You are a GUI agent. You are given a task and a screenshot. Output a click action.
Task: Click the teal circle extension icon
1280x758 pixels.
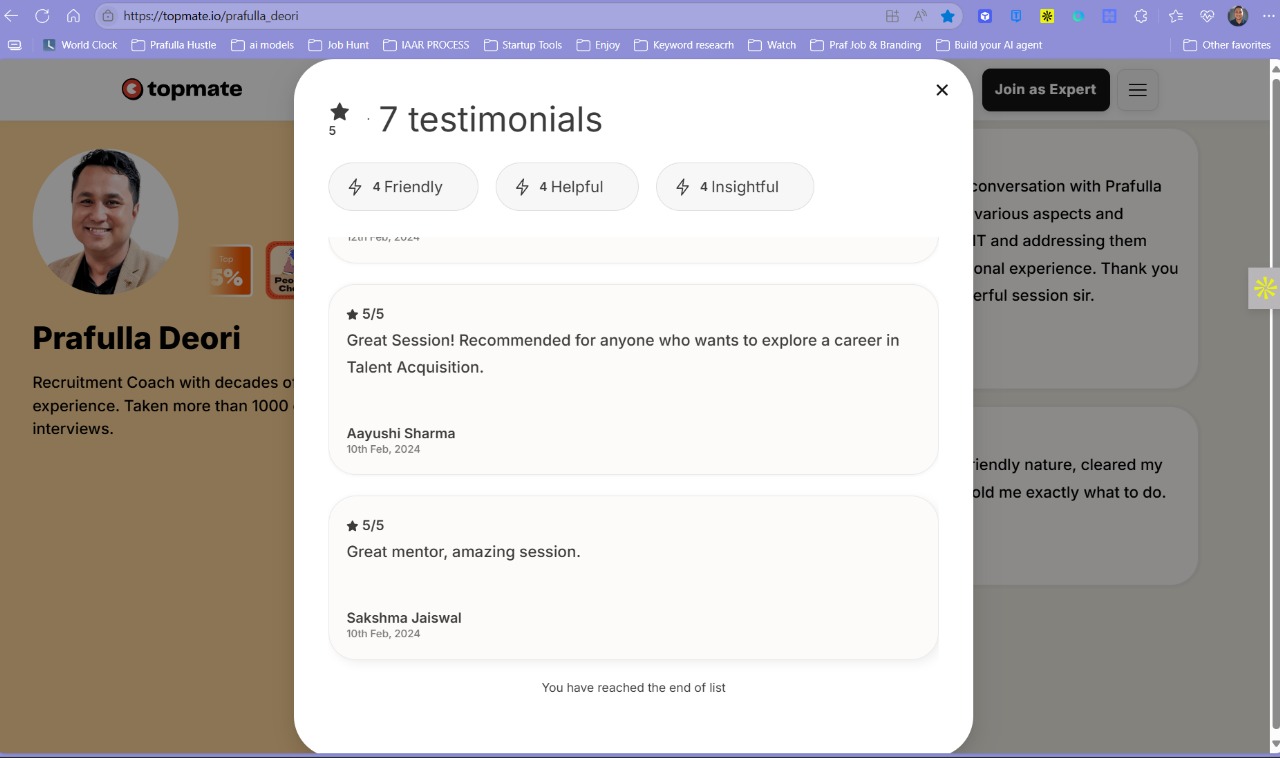click(x=1078, y=16)
